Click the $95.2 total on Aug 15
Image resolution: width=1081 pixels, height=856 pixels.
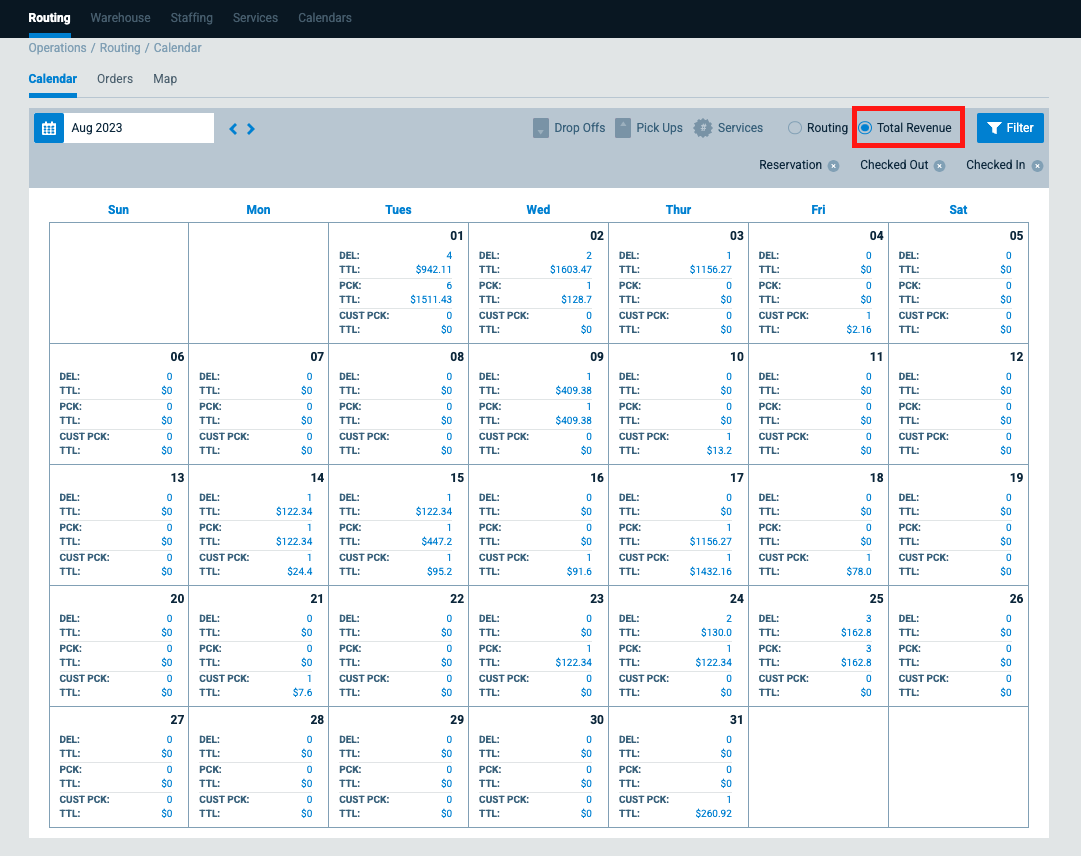pos(440,572)
